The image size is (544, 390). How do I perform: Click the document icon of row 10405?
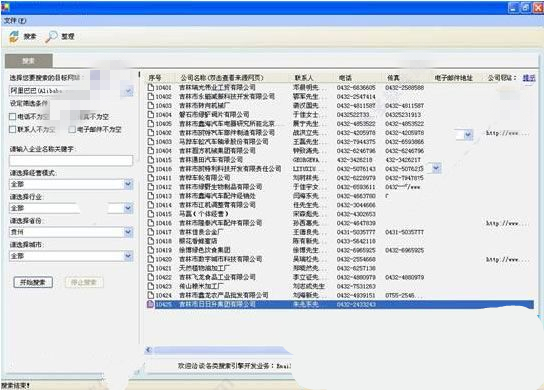[x=151, y=124]
